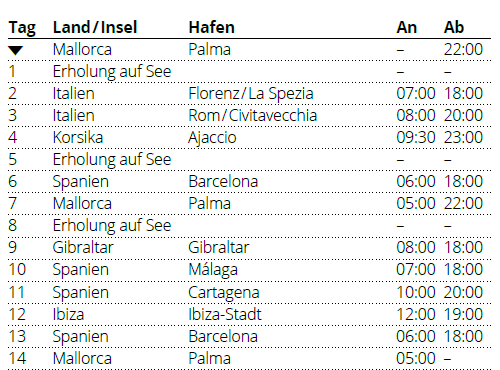Select Gibraltar port on day 9
The width and height of the screenshot is (500, 370).
coord(219,247)
